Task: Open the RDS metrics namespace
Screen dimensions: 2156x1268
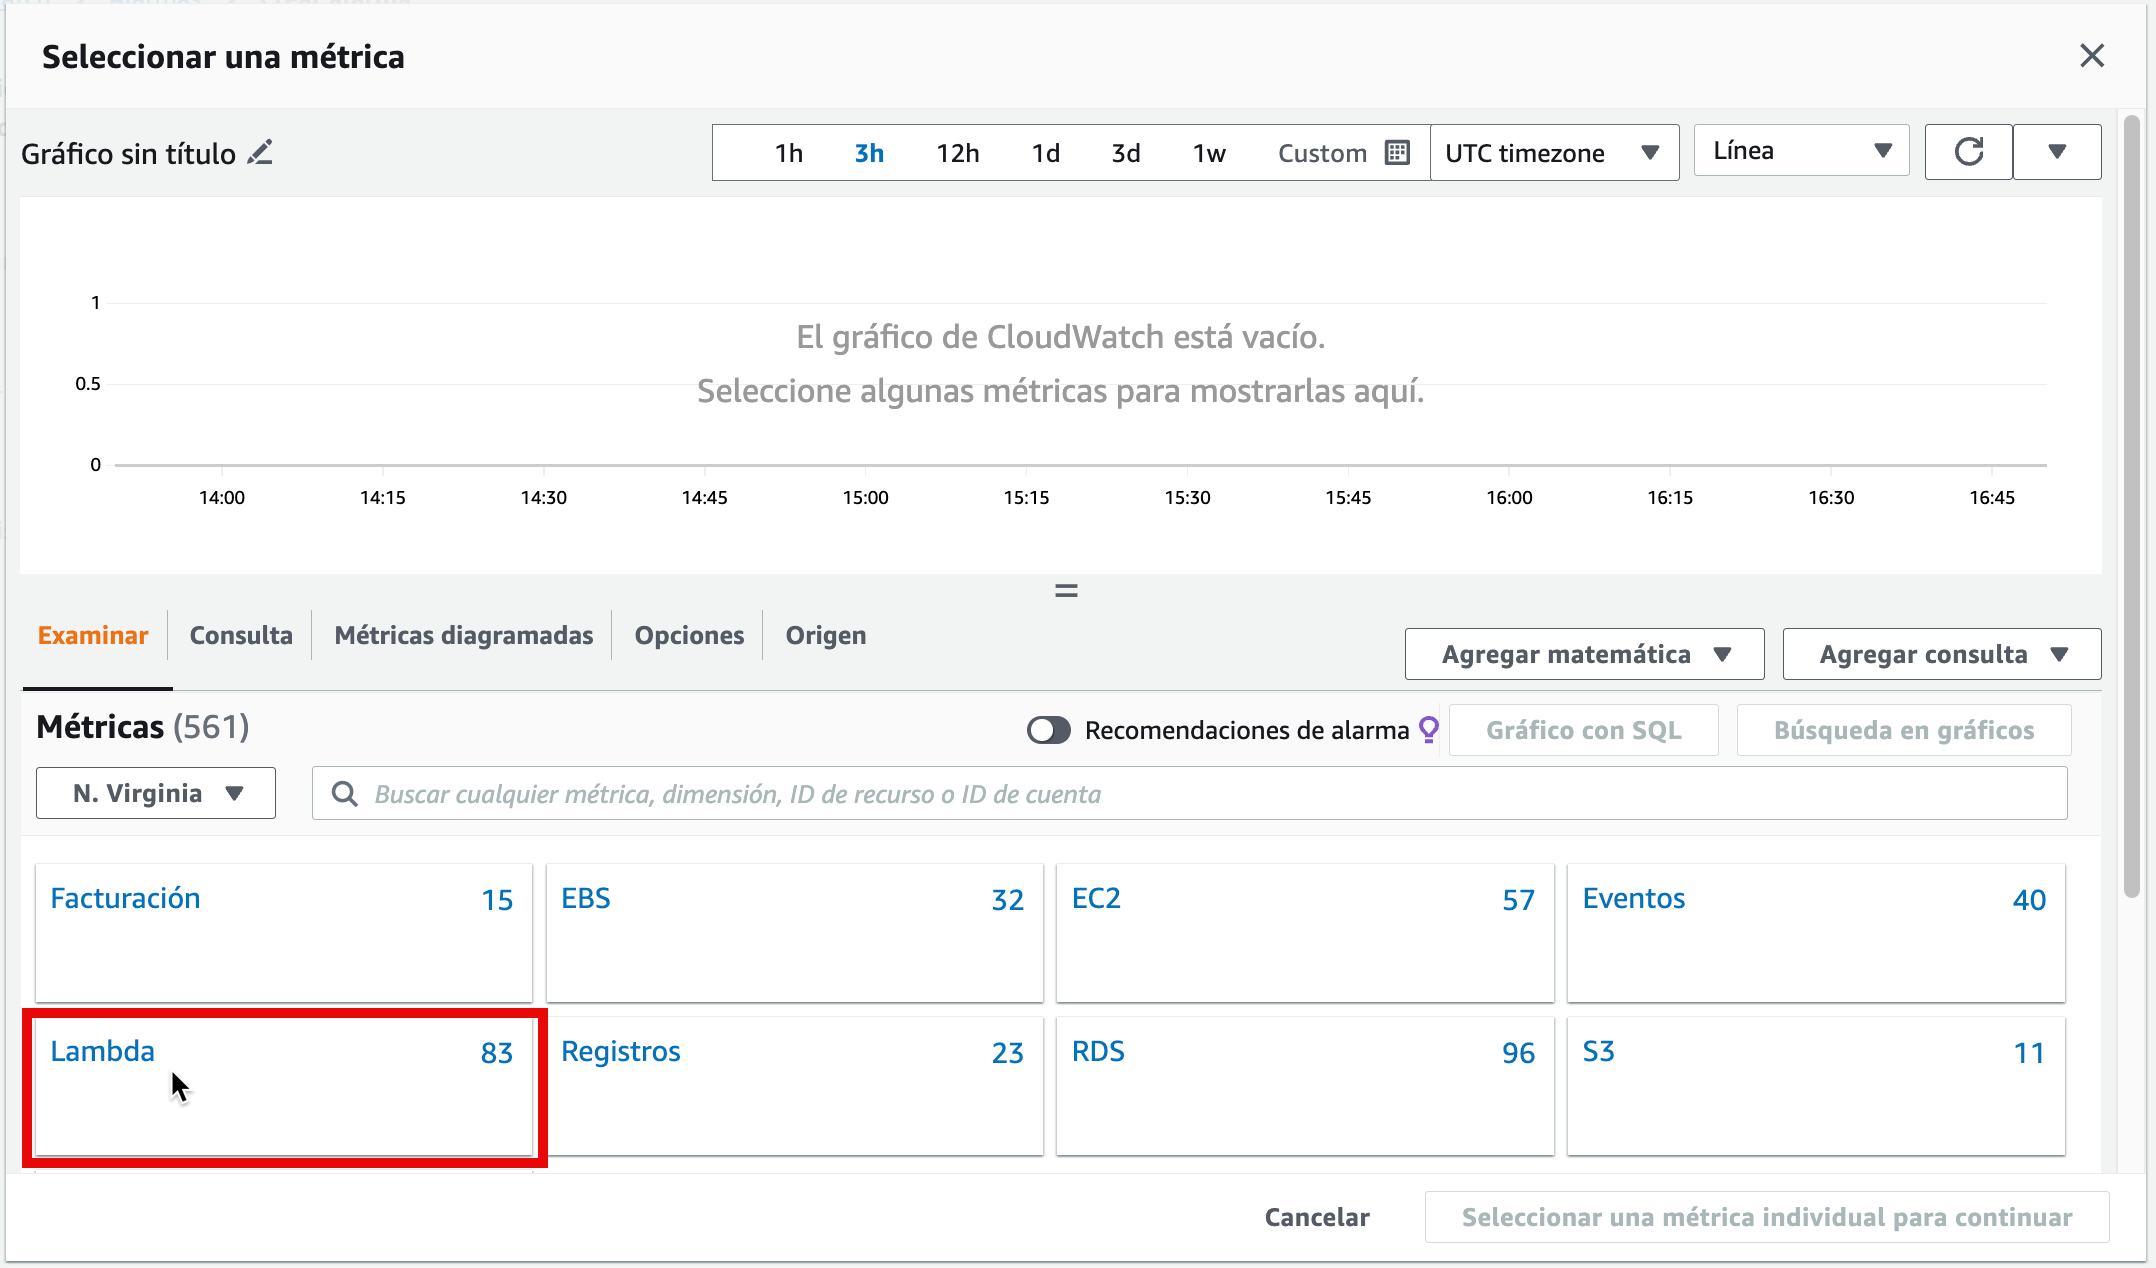Action: [x=1305, y=1087]
